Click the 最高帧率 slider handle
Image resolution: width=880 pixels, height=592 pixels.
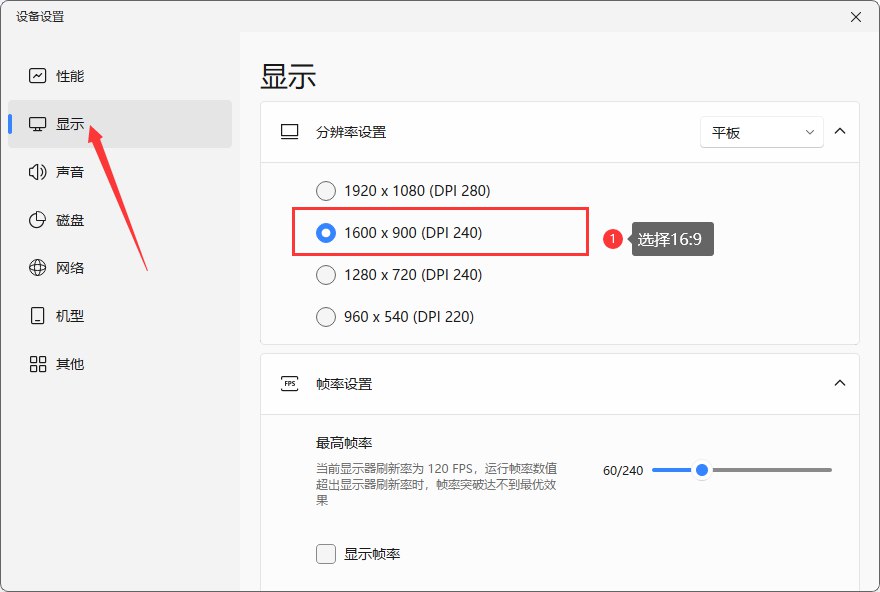tap(702, 470)
